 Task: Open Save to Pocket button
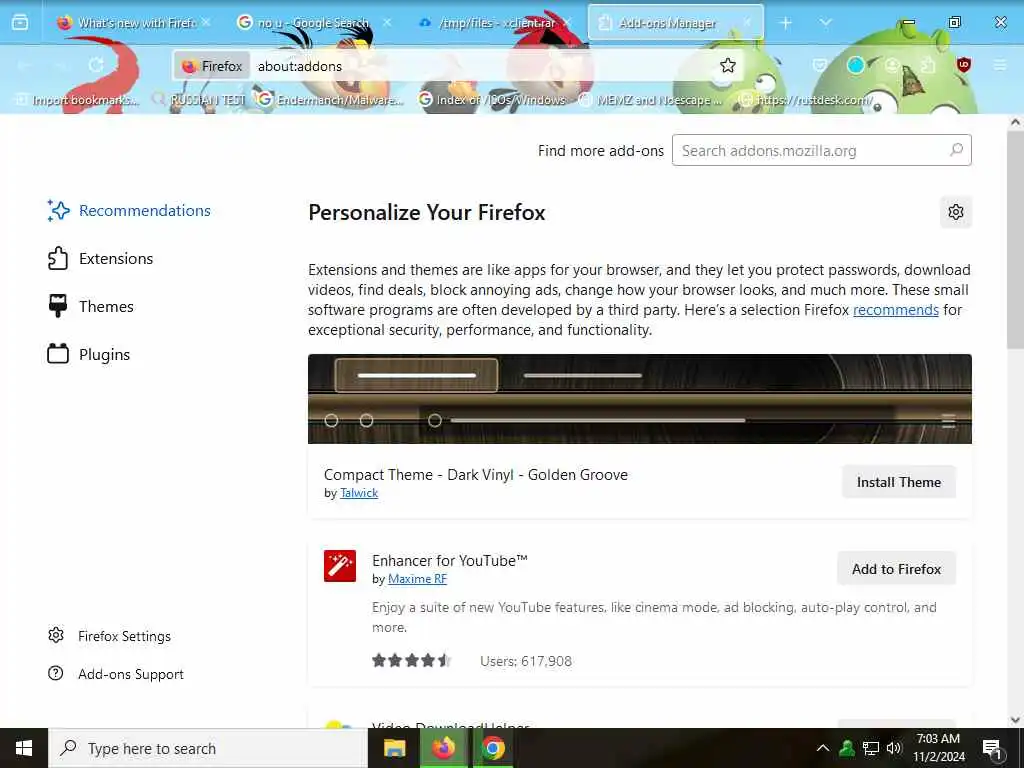820,65
